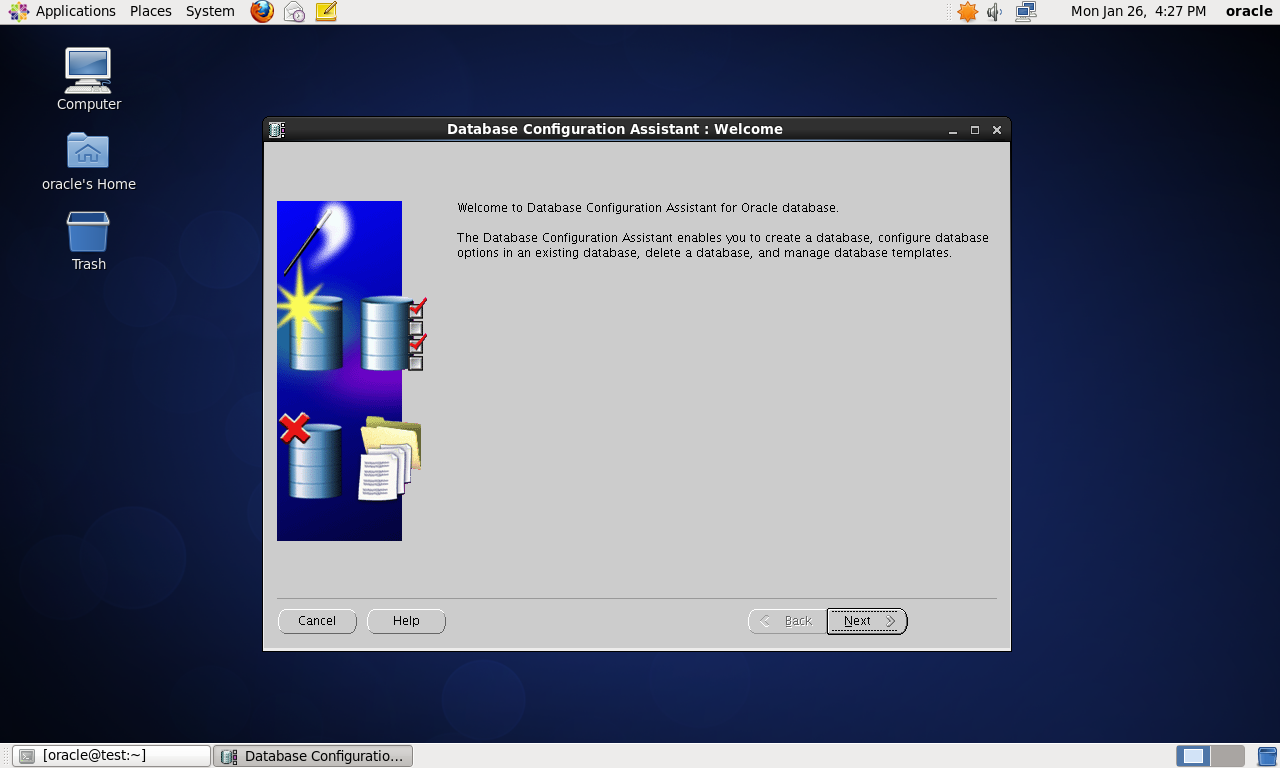Open the date and time clock
Image resolution: width=1280 pixels, height=768 pixels.
click(1138, 11)
